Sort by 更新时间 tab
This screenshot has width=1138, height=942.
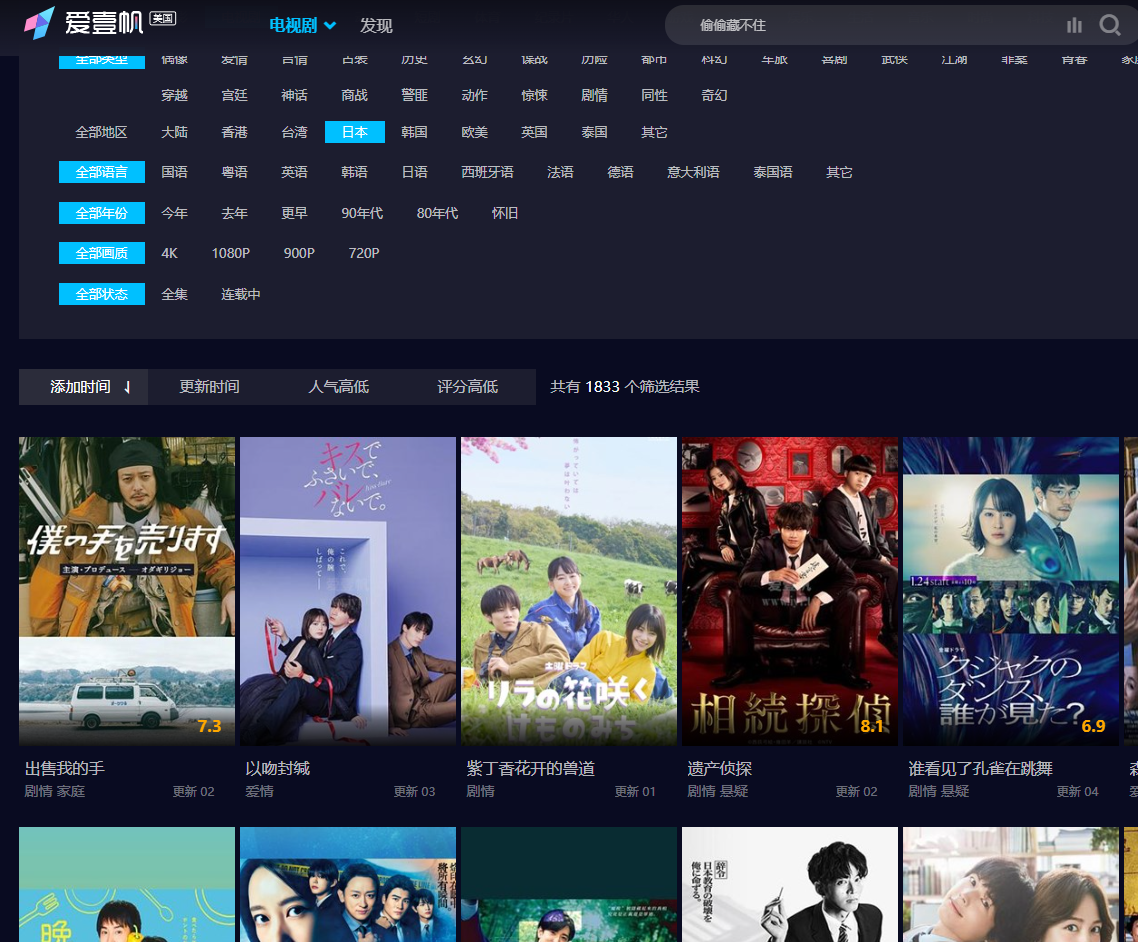[209, 387]
